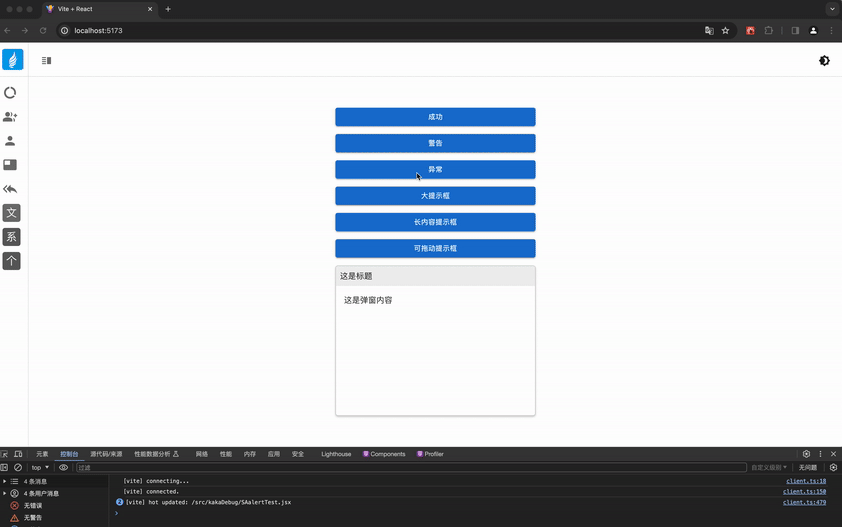Select the Vite + React browser tab
This screenshot has width=842, height=527.
[x=99, y=9]
